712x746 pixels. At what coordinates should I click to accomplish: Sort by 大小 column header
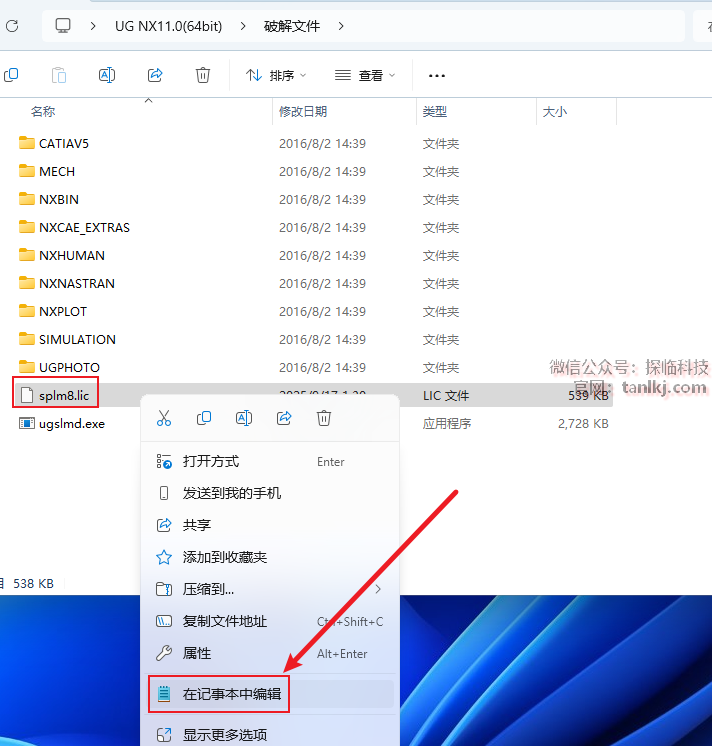555,111
